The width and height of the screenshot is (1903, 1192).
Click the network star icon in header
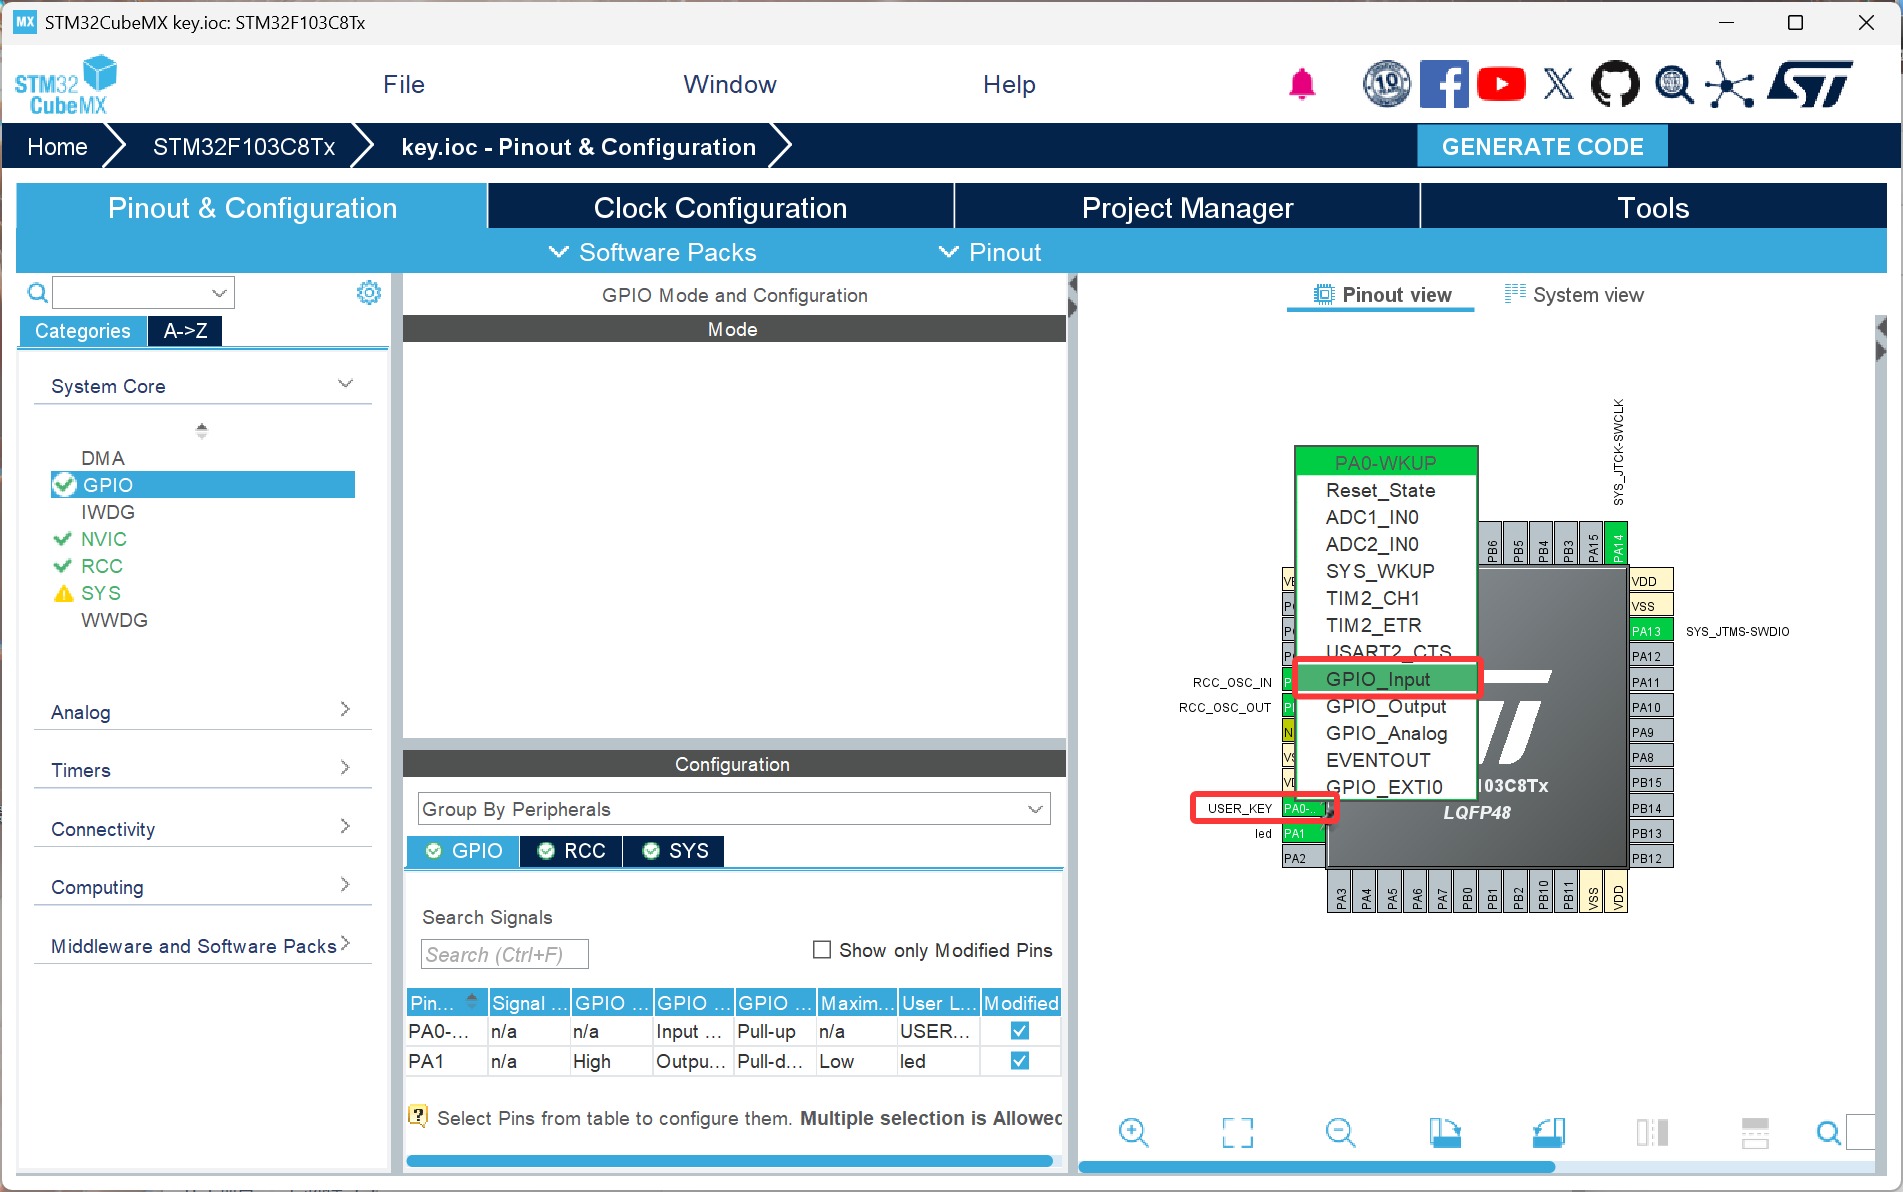[1730, 84]
